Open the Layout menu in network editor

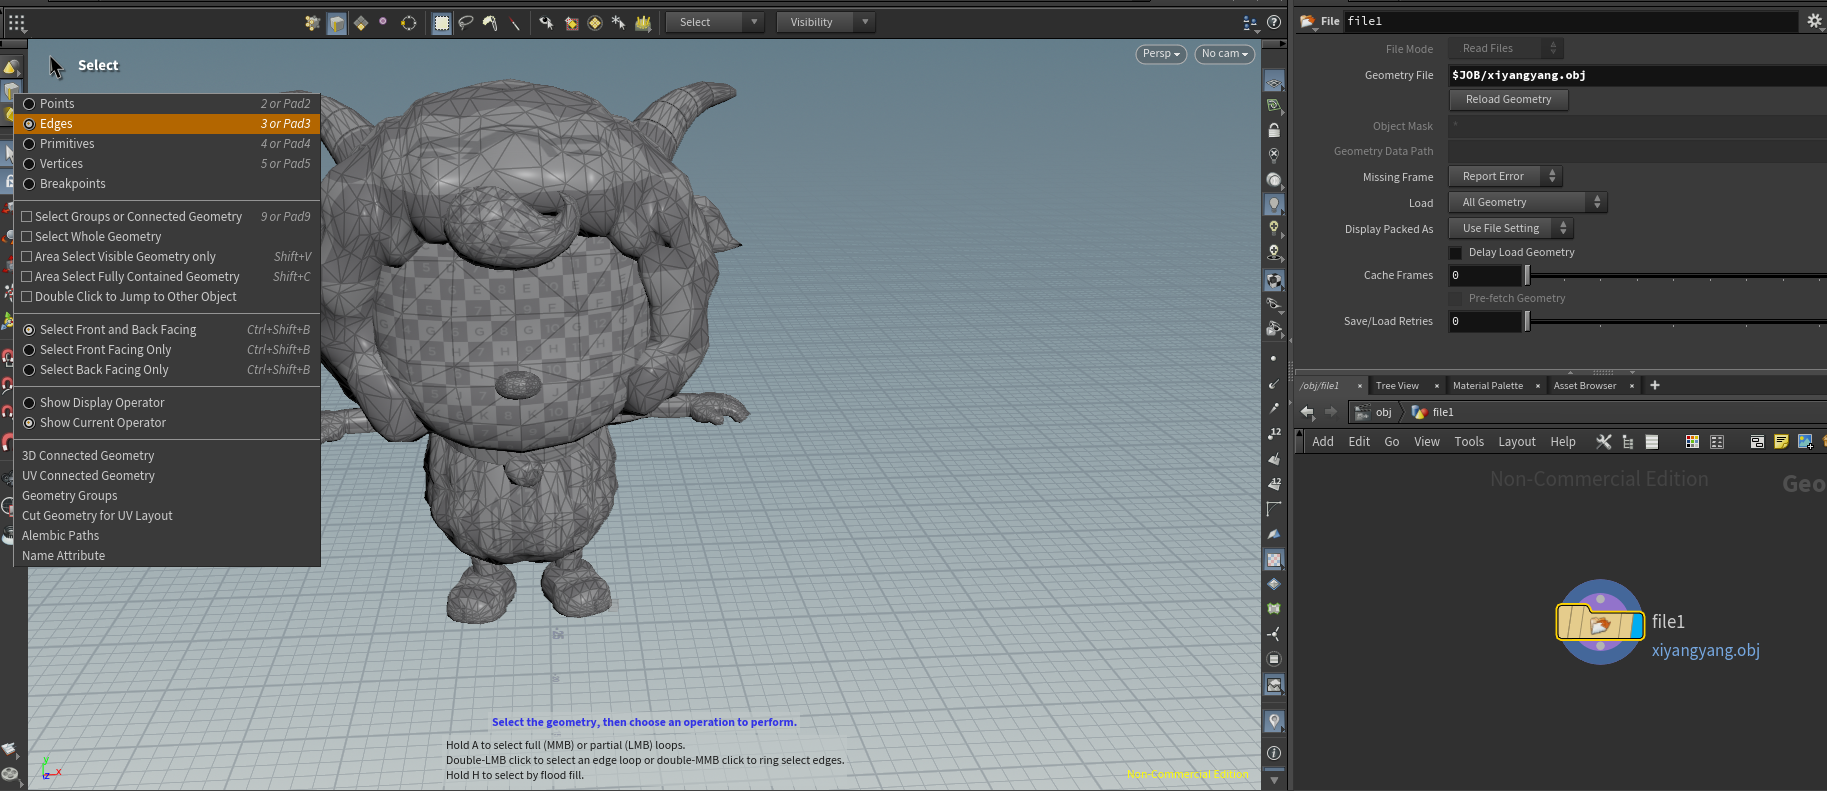1516,442
